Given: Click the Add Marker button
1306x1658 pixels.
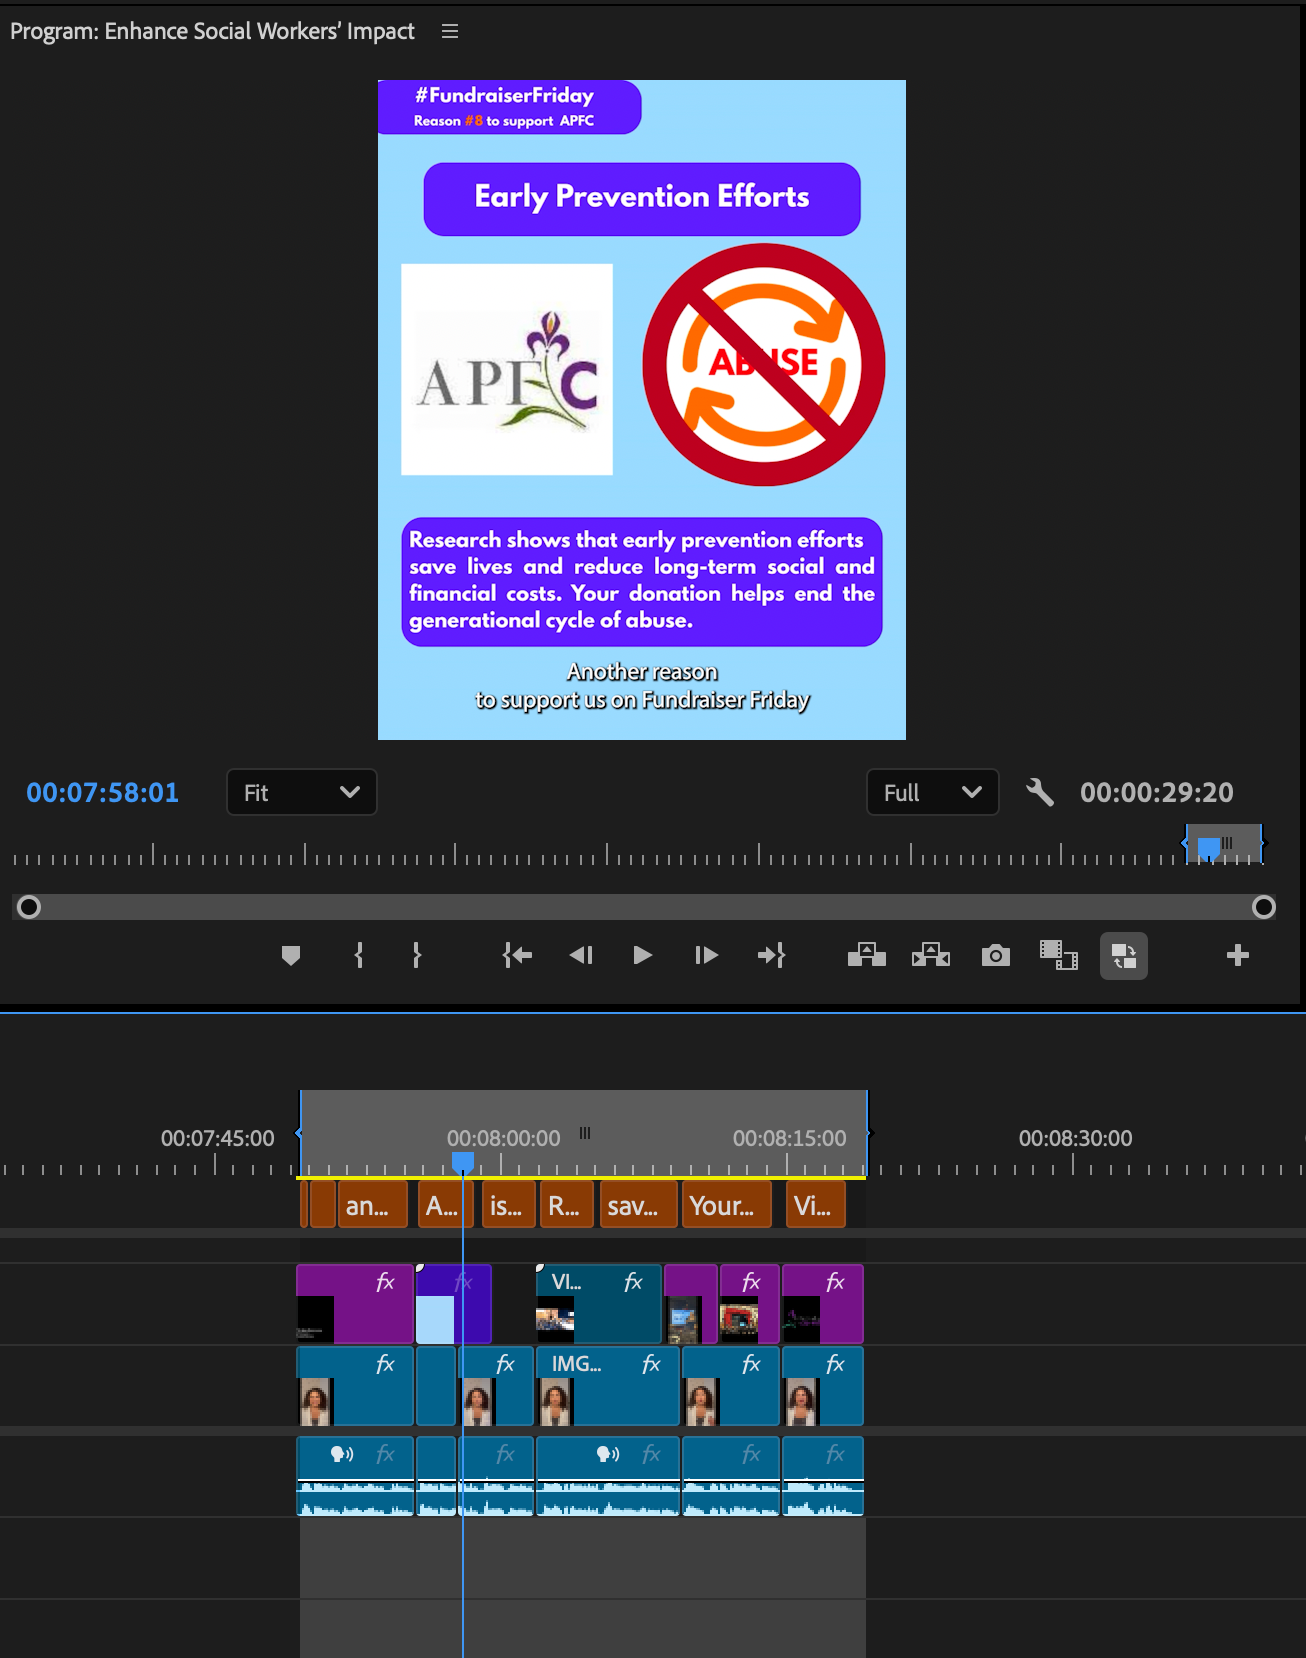Looking at the screenshot, I should point(291,956).
